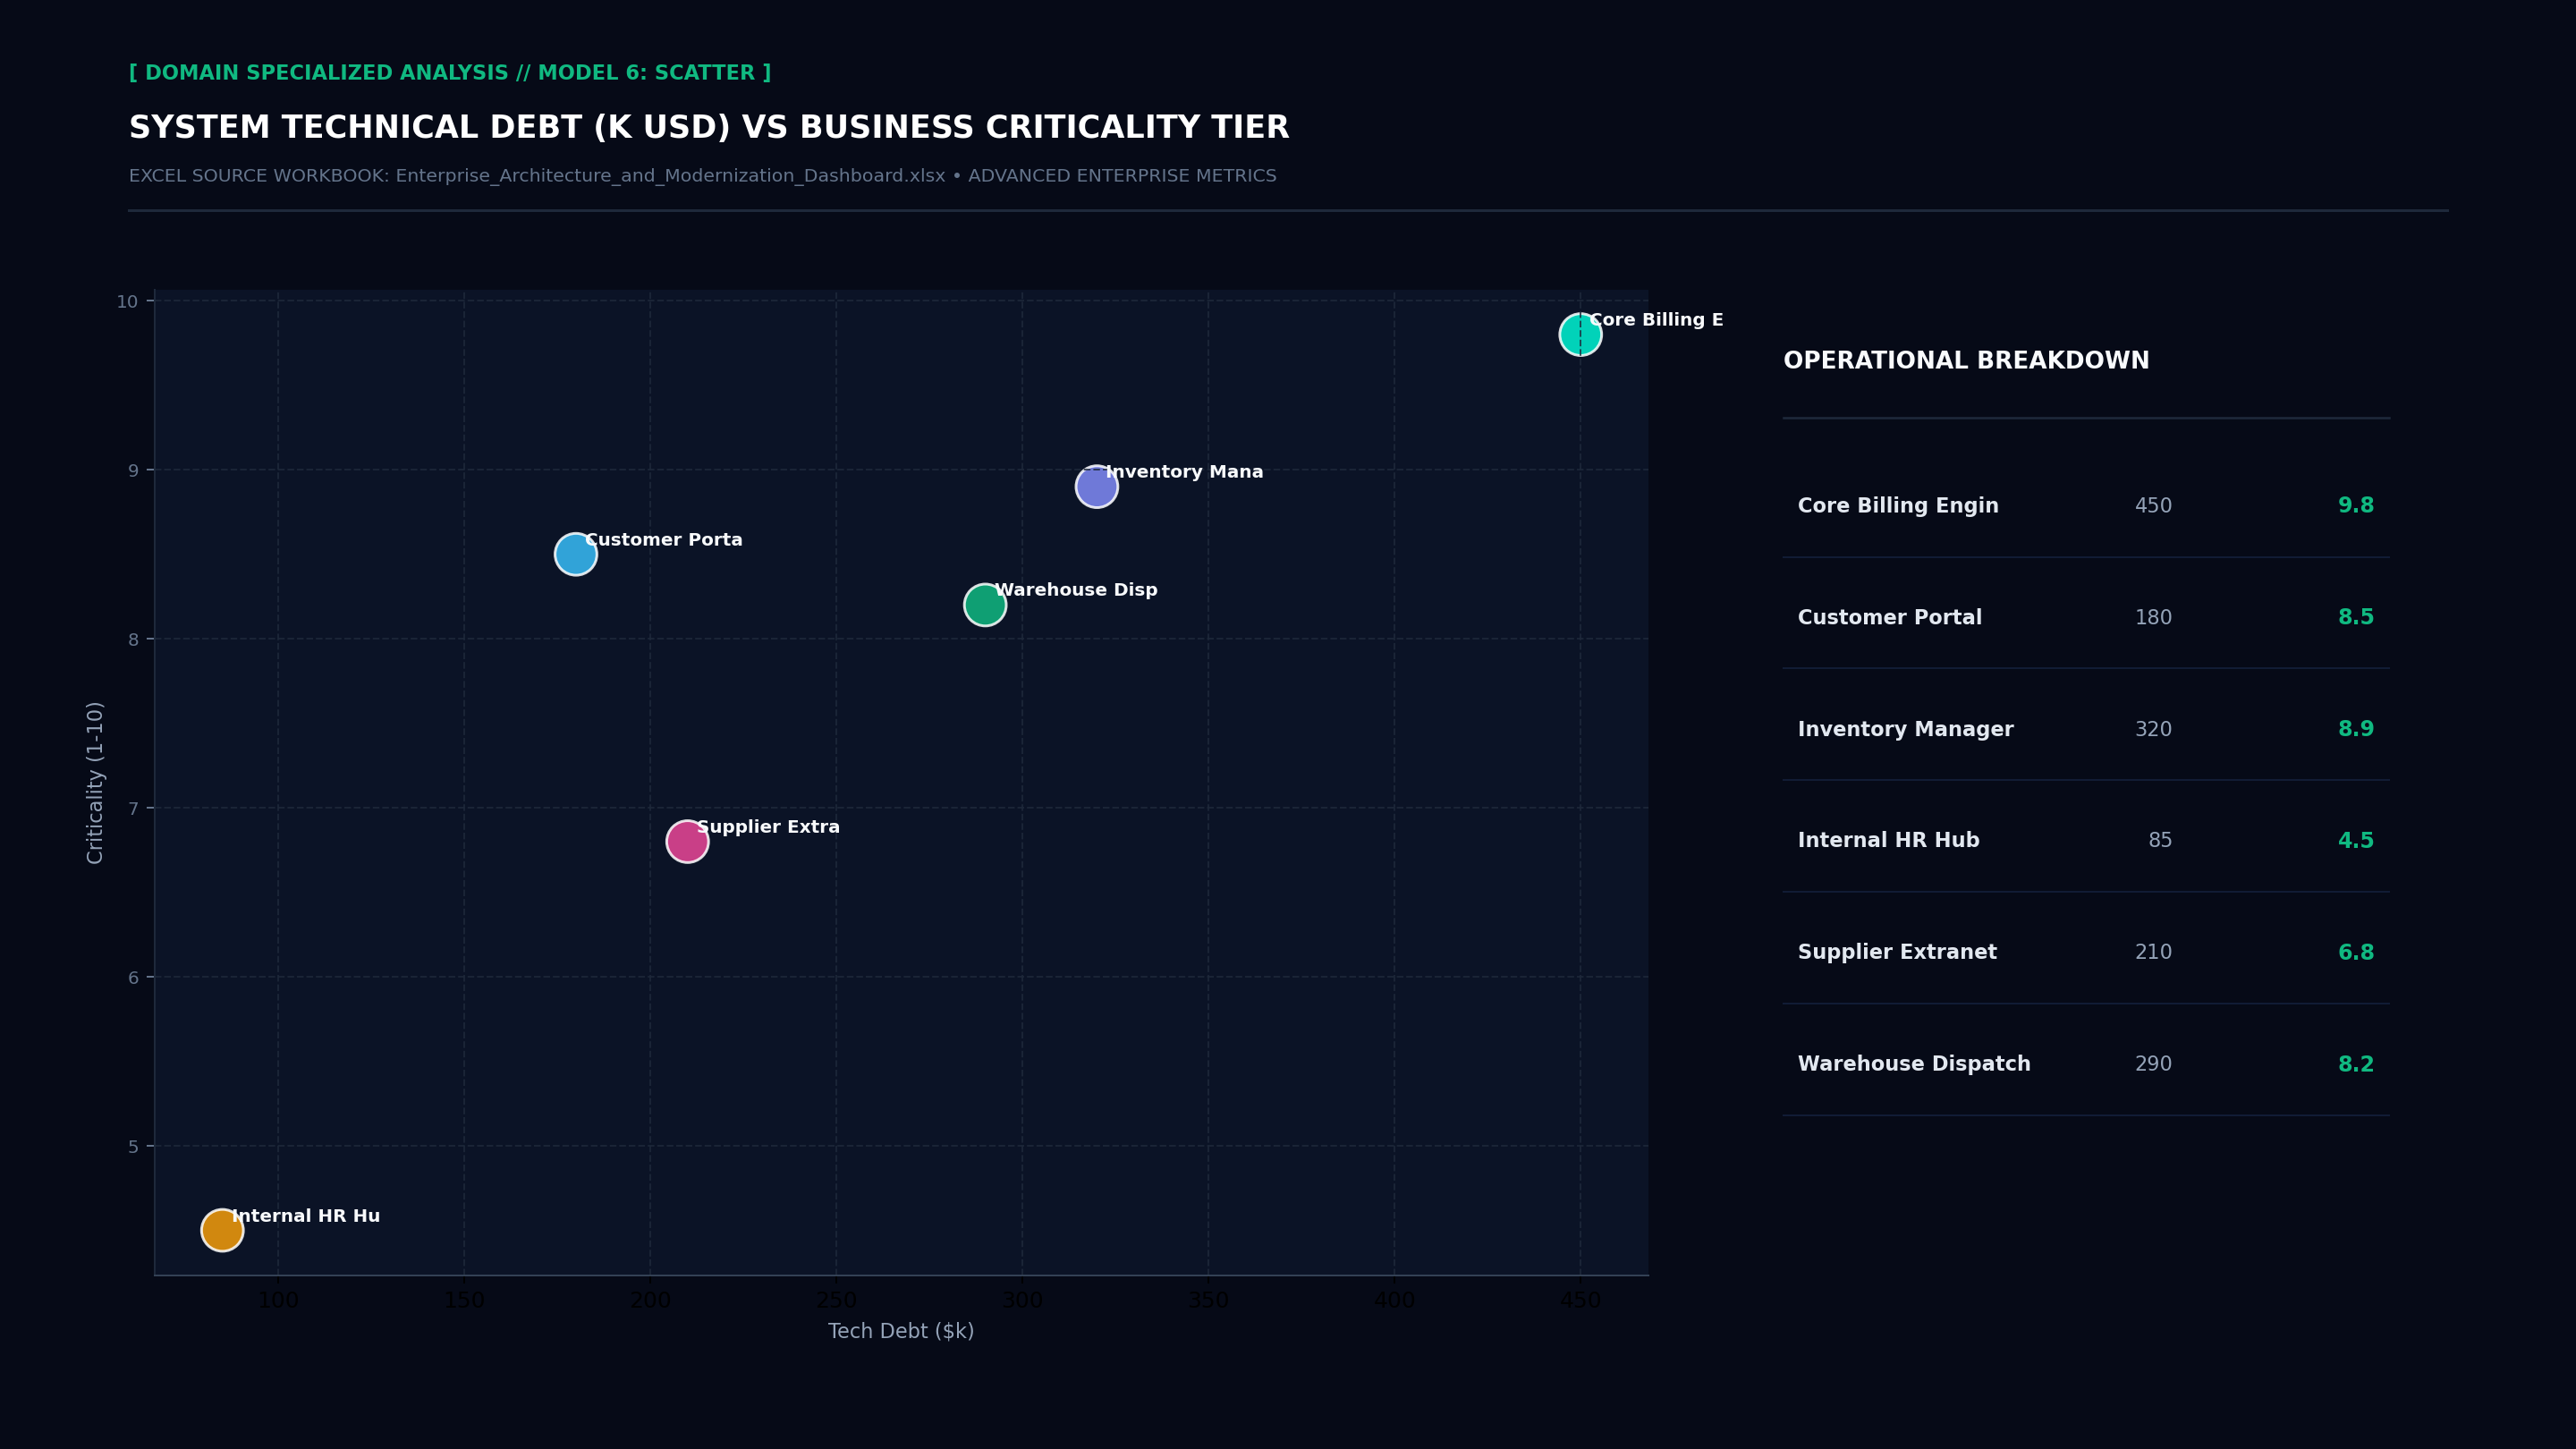Click the 'Warehouse Disp' chart label
2576x1449 pixels.
[1076, 590]
